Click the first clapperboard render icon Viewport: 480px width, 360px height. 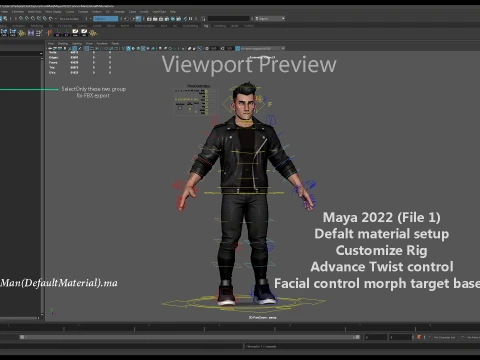(149, 19)
